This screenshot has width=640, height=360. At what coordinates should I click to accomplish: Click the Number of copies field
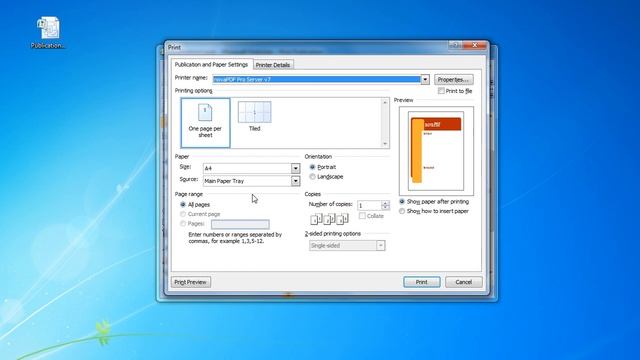click(369, 205)
